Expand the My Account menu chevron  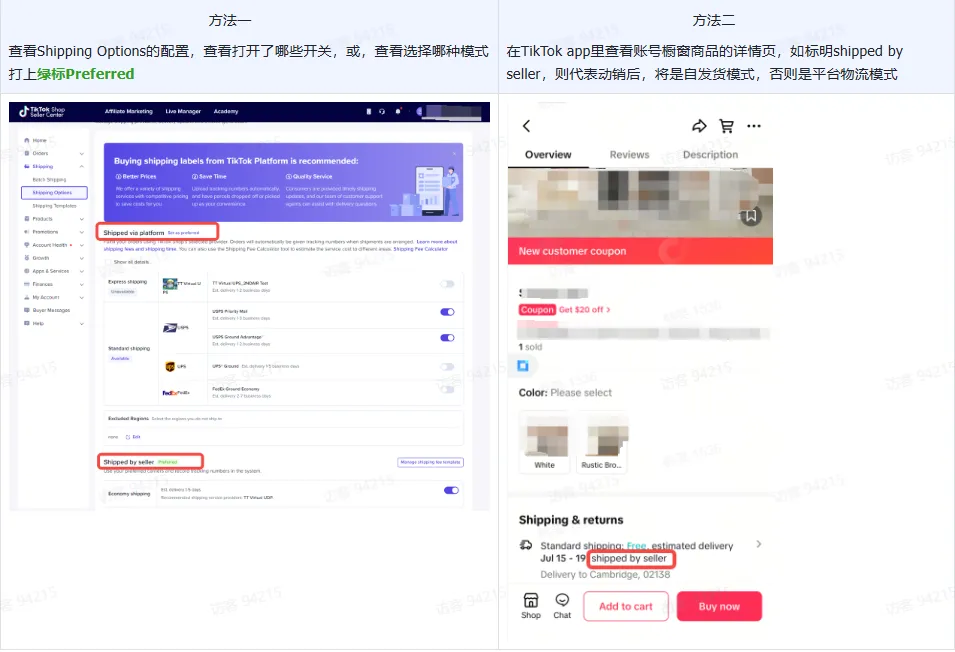click(82, 297)
